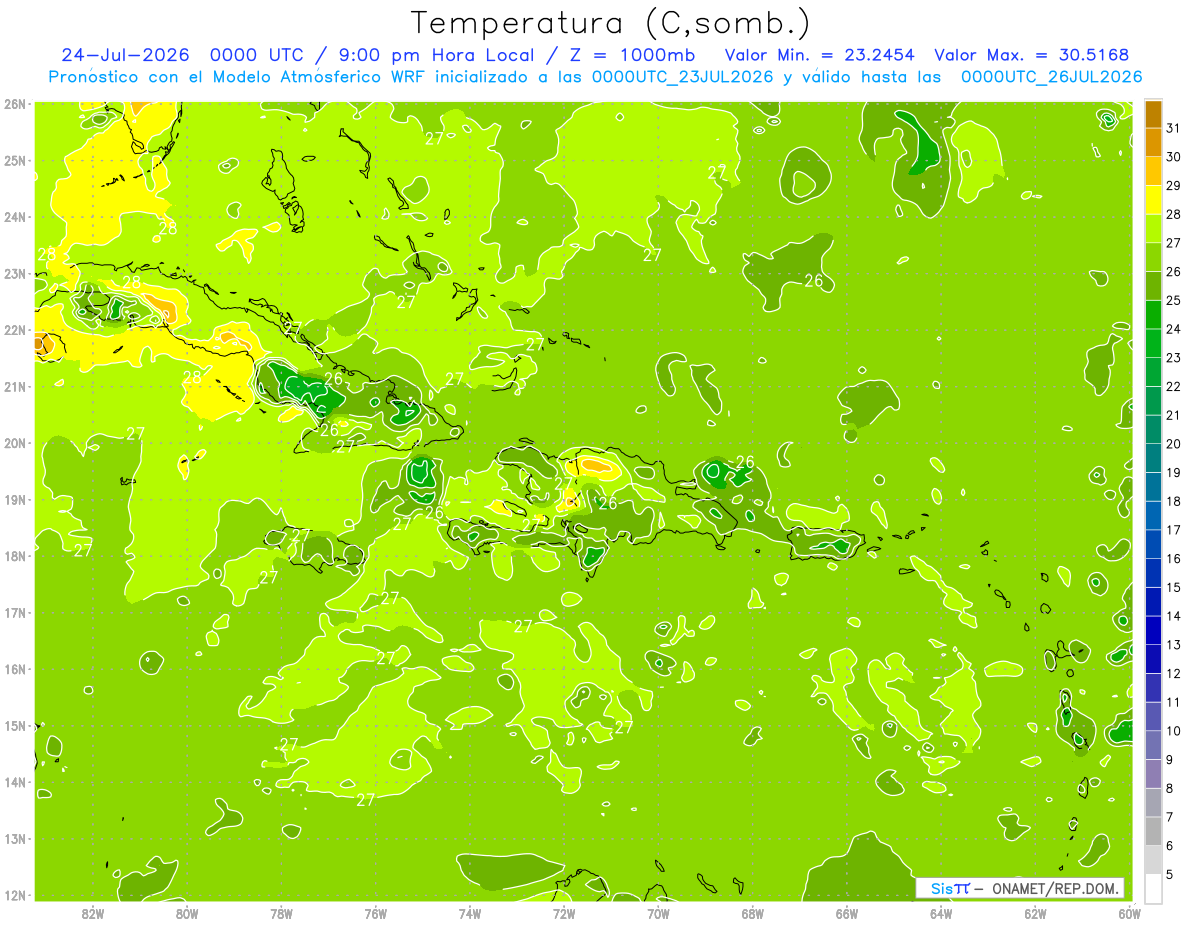Pick the lime legend swatch between 27 and 28
Viewport: 1200px width, 927px height.
click(1153, 227)
